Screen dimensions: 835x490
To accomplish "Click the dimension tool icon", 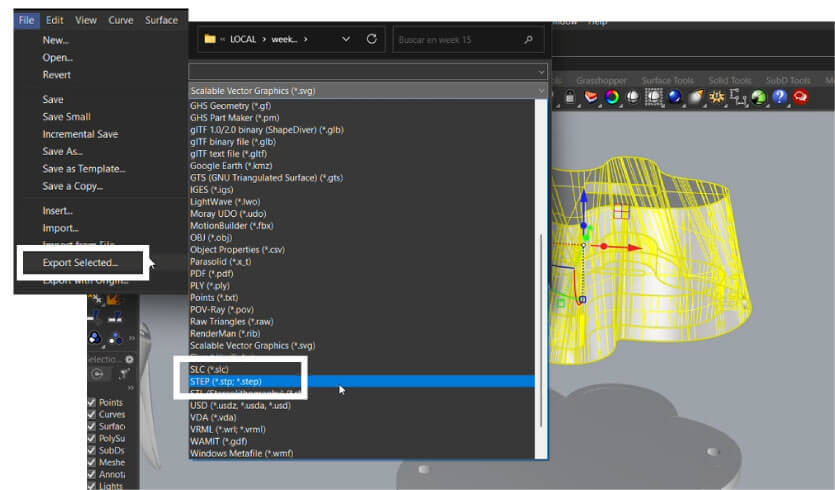I will coord(738,97).
